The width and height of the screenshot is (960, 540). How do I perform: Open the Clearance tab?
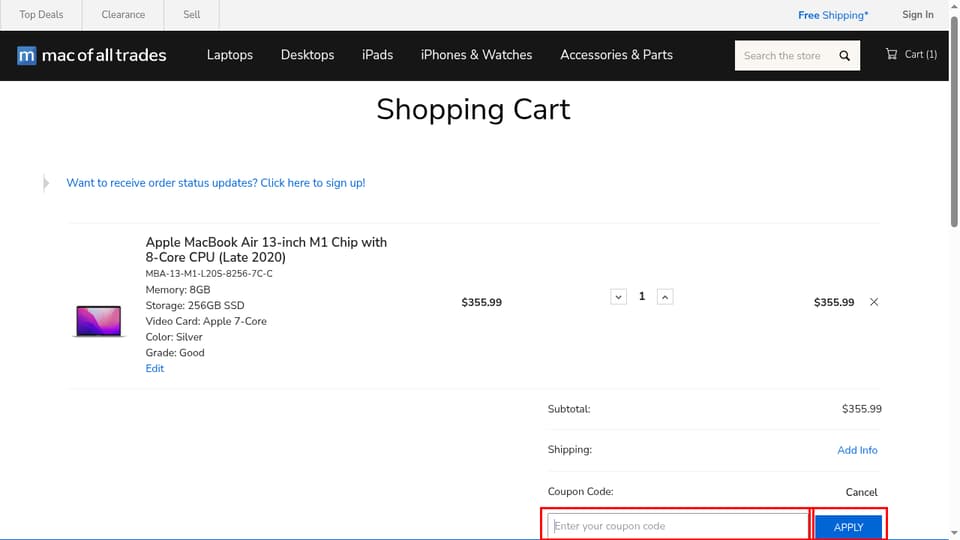(x=123, y=15)
